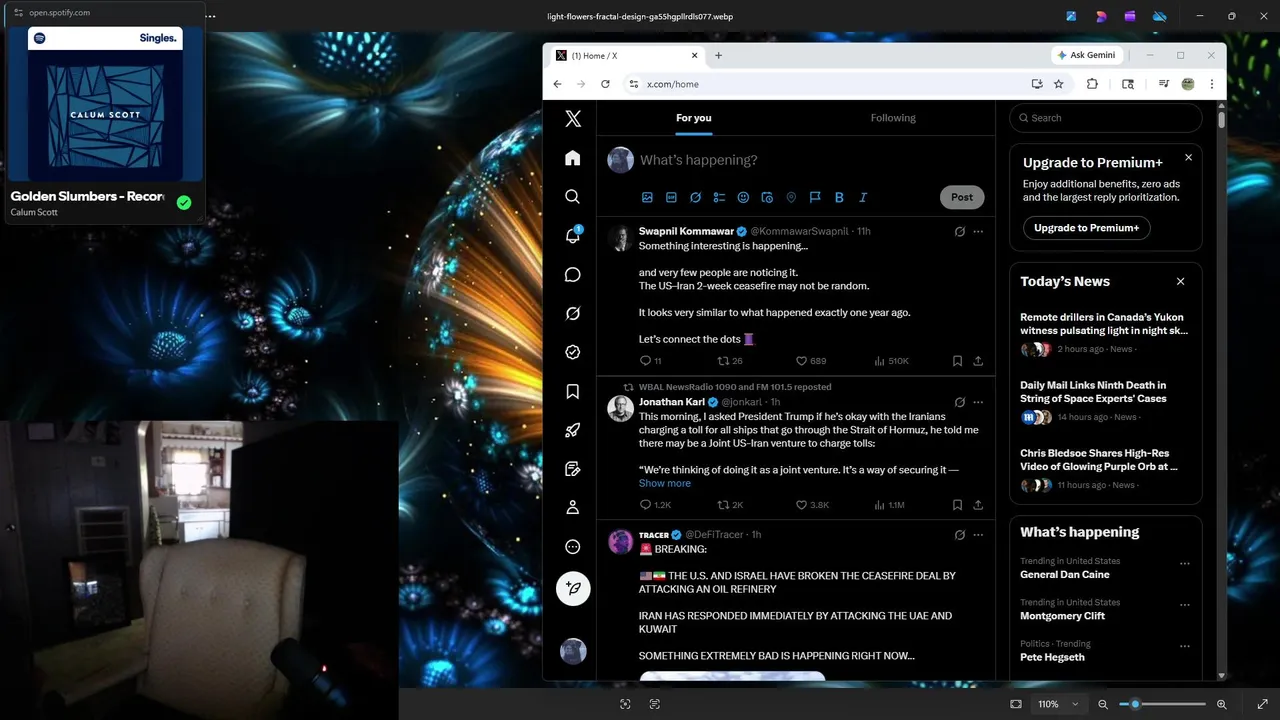Bookmark this tab with star icon

pos(1059,84)
